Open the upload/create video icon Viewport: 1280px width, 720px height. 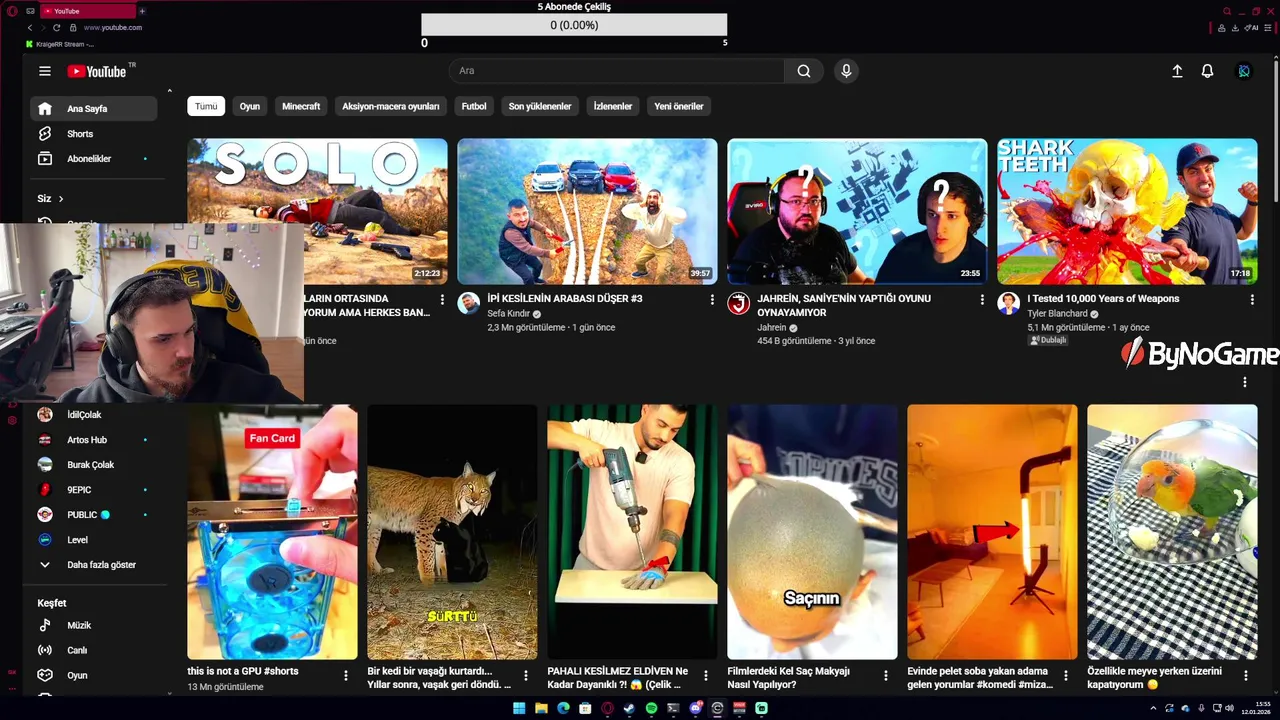tap(1177, 71)
